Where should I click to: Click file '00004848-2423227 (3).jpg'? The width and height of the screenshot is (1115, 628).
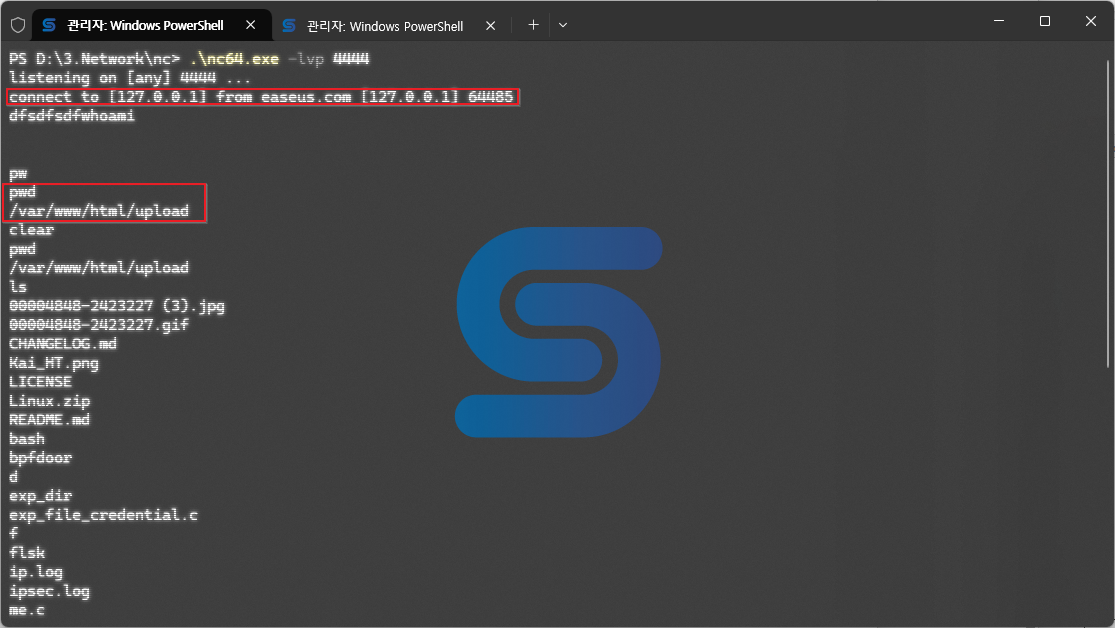pyautogui.click(x=117, y=306)
